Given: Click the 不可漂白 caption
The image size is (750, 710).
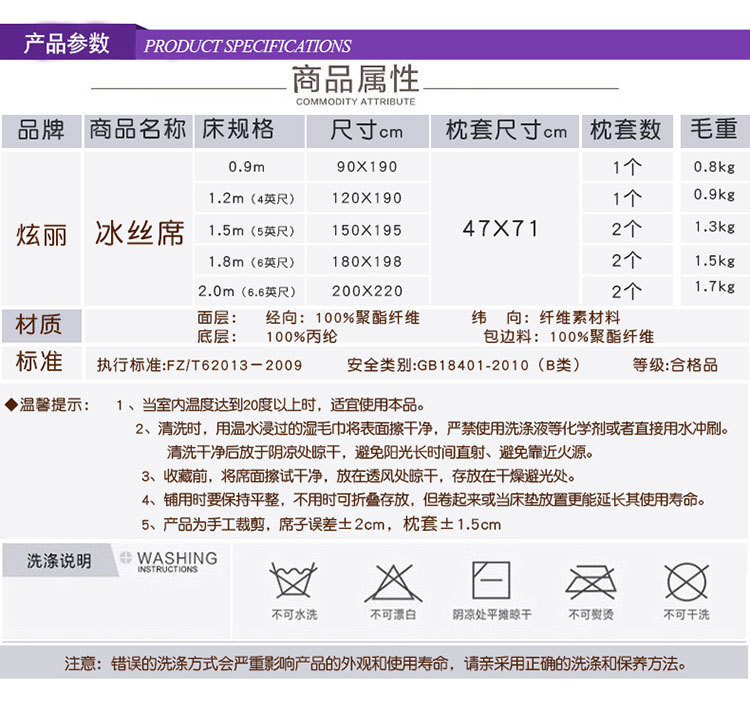Looking at the screenshot, I should coord(393,614).
